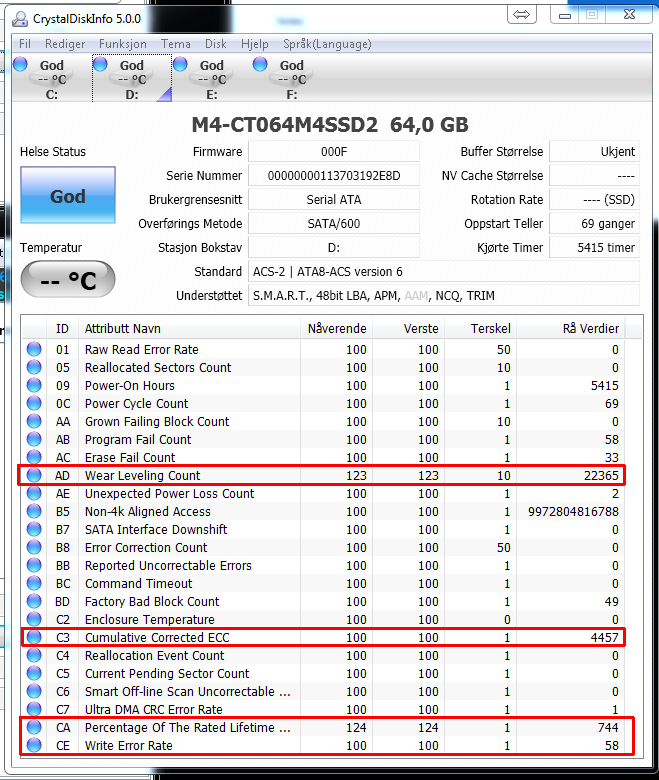Viewport: 659px width, 780px height.
Task: Select the E: drive tab
Action: pos(212,79)
